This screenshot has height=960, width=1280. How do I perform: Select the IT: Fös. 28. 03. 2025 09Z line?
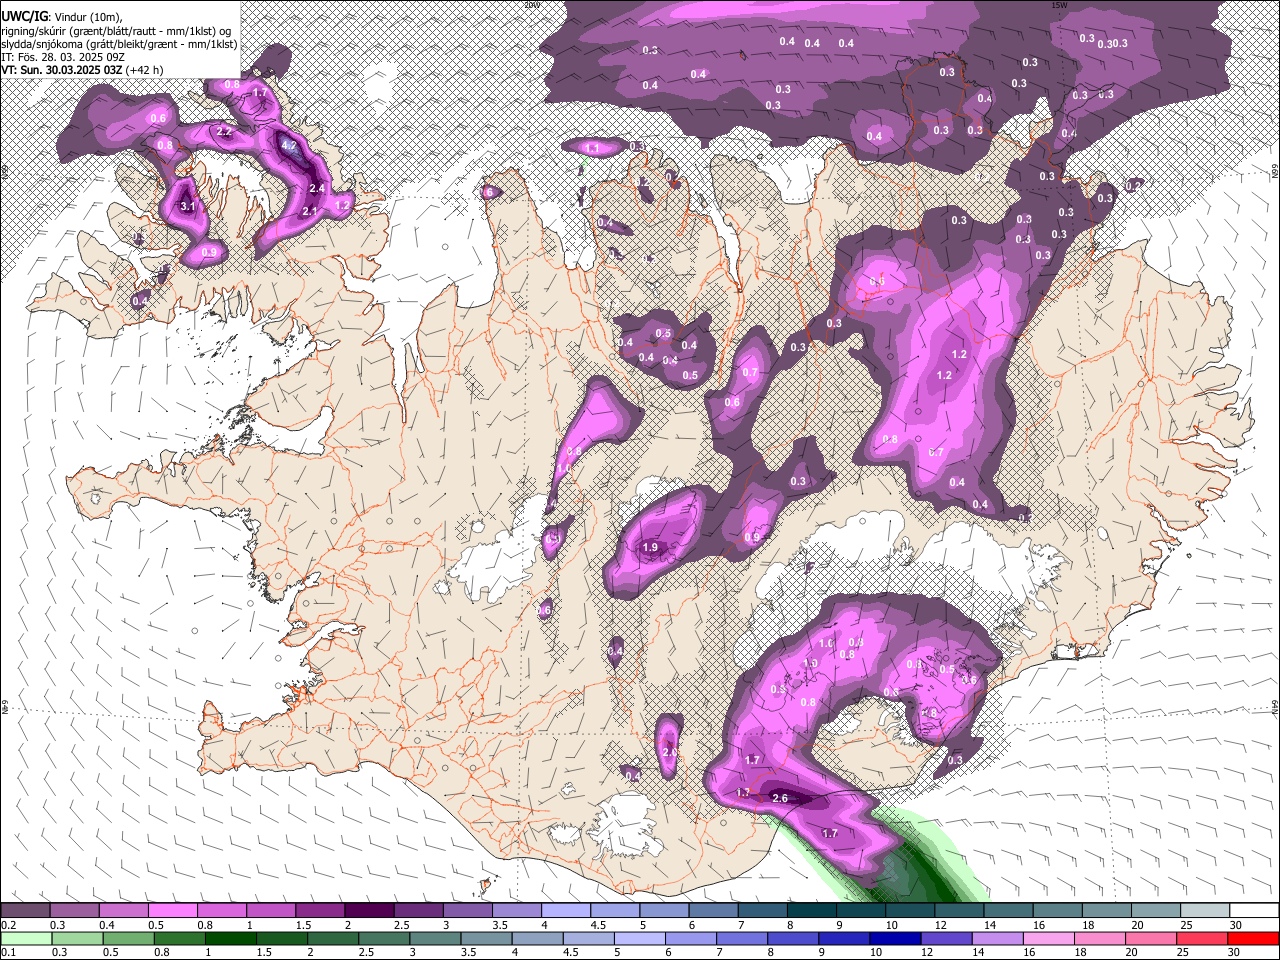(x=63, y=57)
